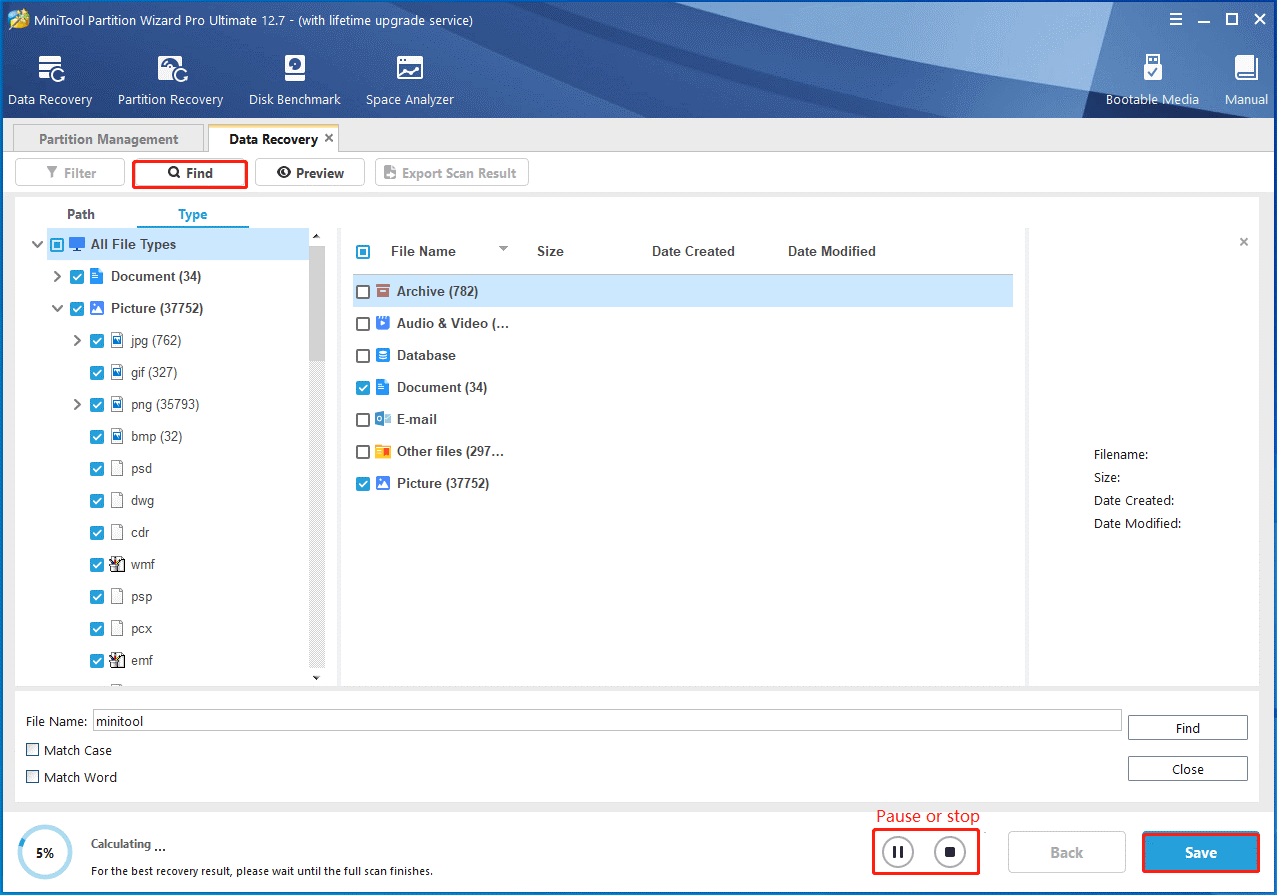
Task: Switch to Partition Management tab
Action: tap(108, 139)
